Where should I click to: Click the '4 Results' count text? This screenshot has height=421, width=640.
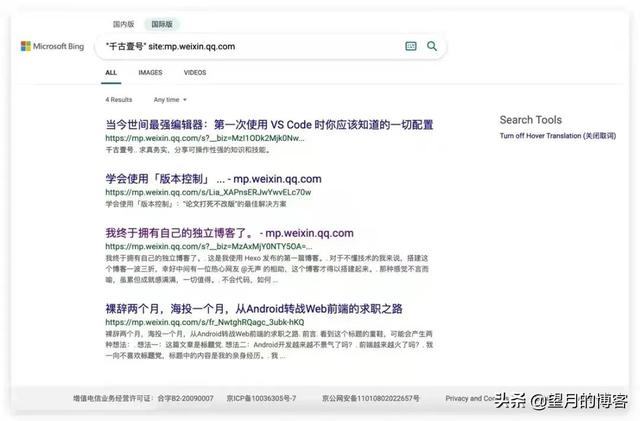[x=118, y=100]
